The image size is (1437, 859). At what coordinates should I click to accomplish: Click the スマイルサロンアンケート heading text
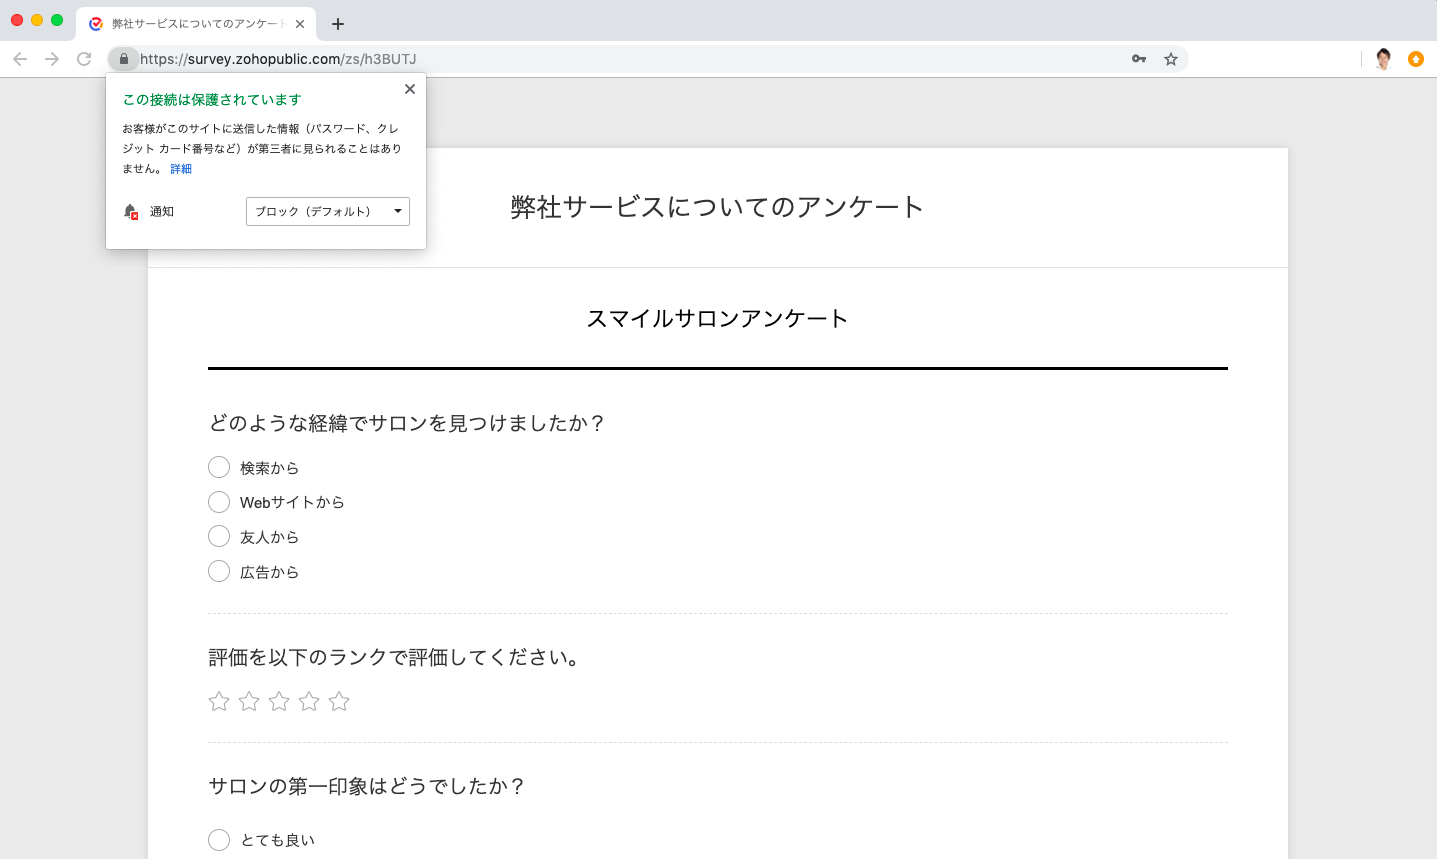point(717,319)
